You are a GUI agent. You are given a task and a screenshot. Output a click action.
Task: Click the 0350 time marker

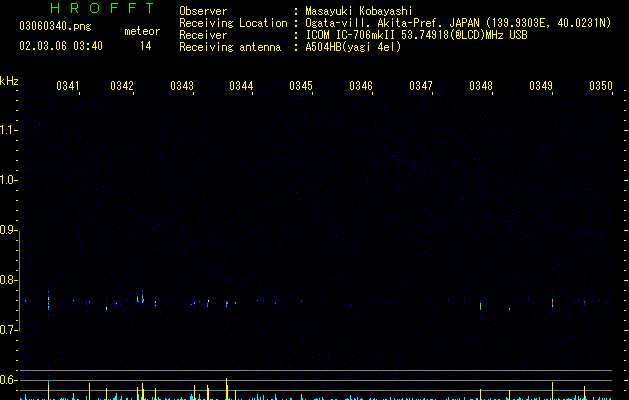601,86
